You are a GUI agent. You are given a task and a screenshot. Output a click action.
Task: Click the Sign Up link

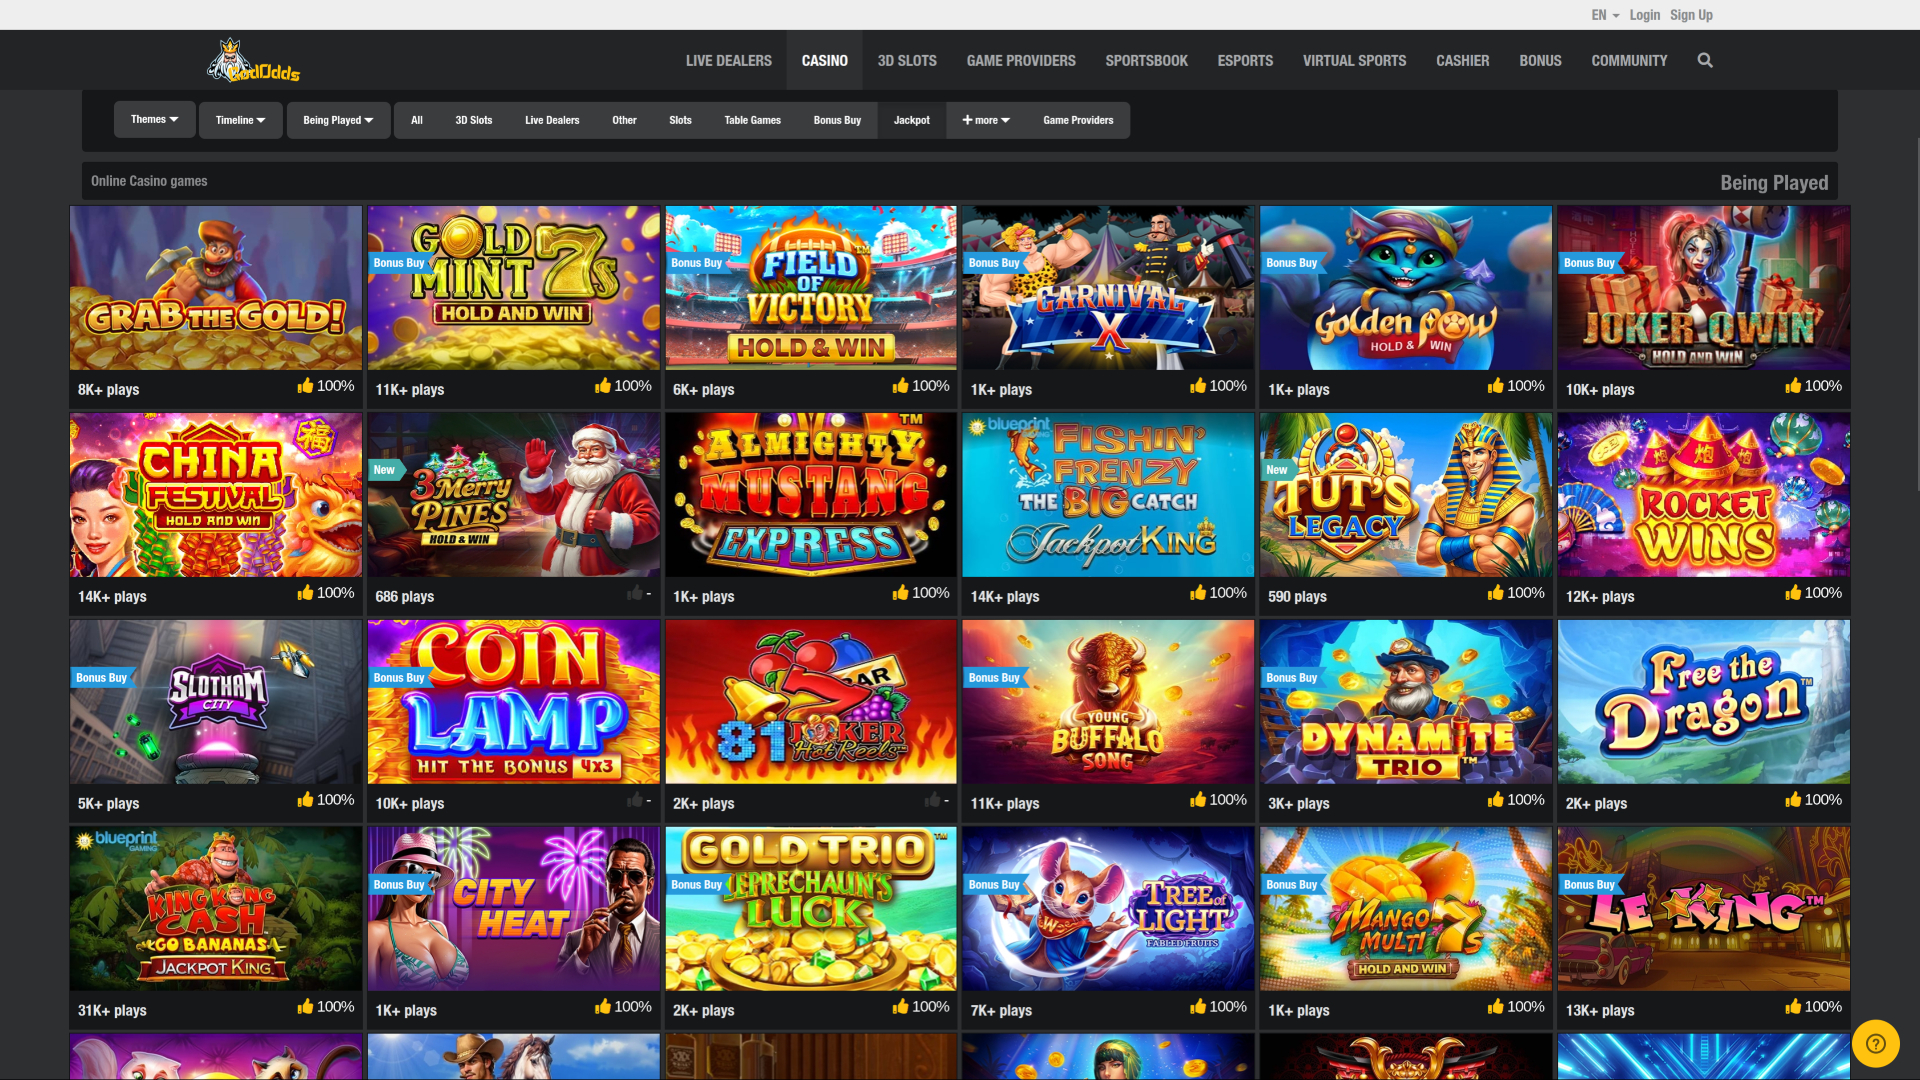[x=1691, y=15]
